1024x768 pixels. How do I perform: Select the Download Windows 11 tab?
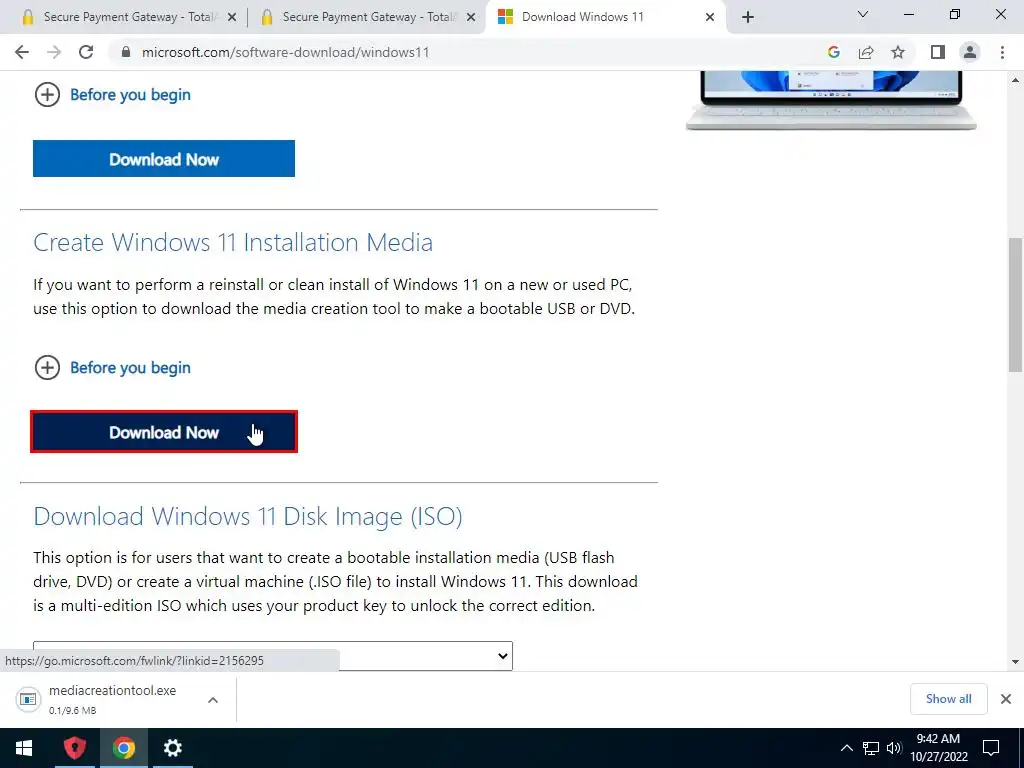(x=605, y=17)
